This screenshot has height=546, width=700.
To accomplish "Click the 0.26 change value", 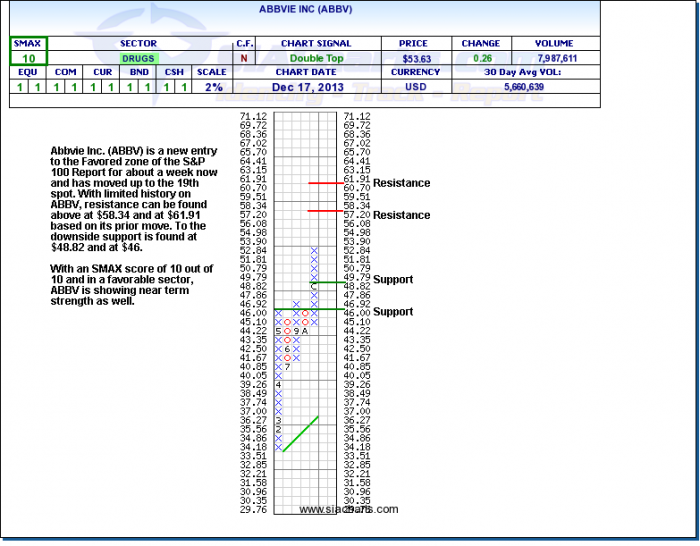I will (x=481, y=59).
